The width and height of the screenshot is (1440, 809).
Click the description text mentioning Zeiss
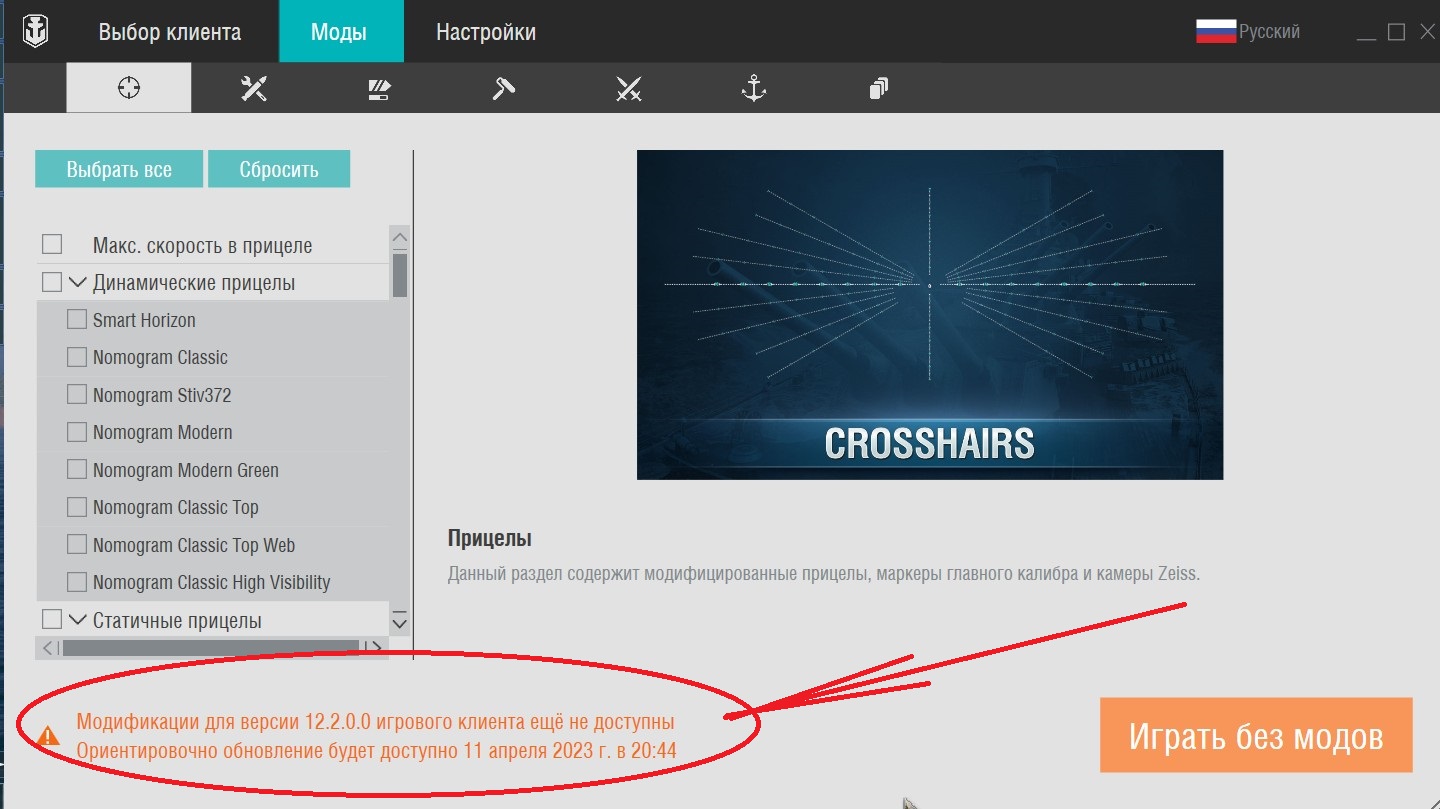(x=823, y=574)
